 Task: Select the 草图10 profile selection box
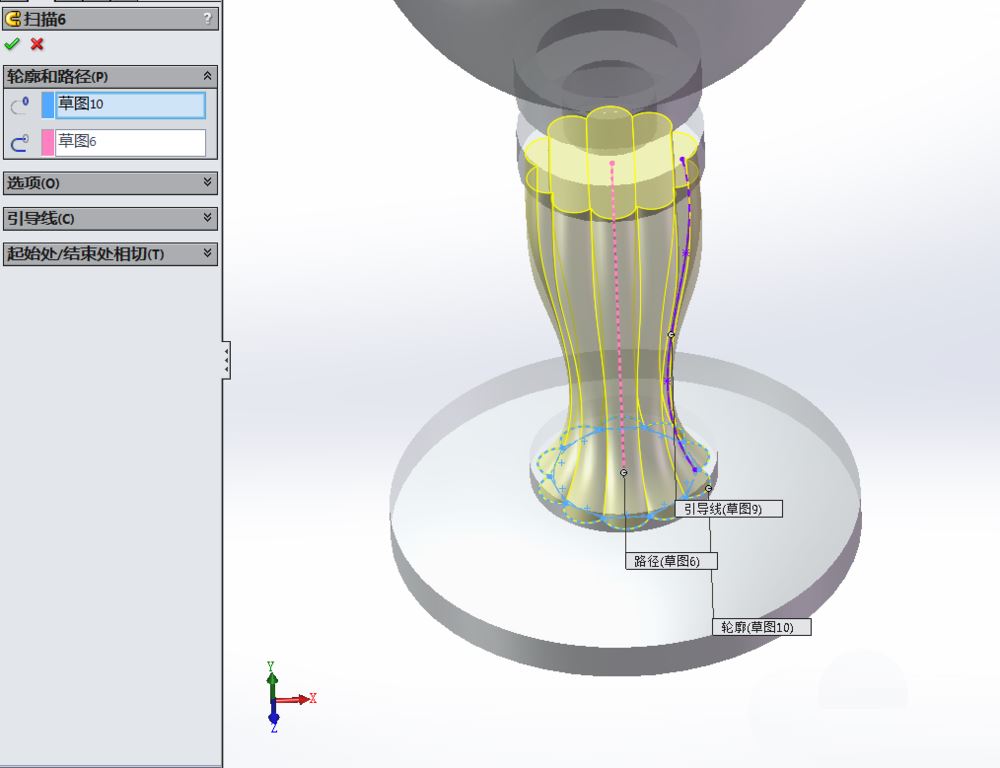pyautogui.click(x=130, y=105)
